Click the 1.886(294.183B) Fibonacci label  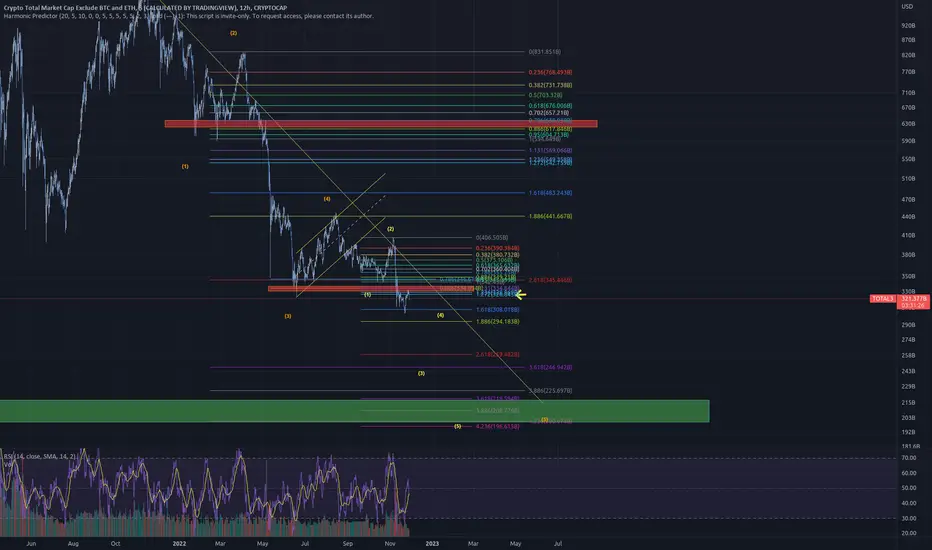(498, 322)
